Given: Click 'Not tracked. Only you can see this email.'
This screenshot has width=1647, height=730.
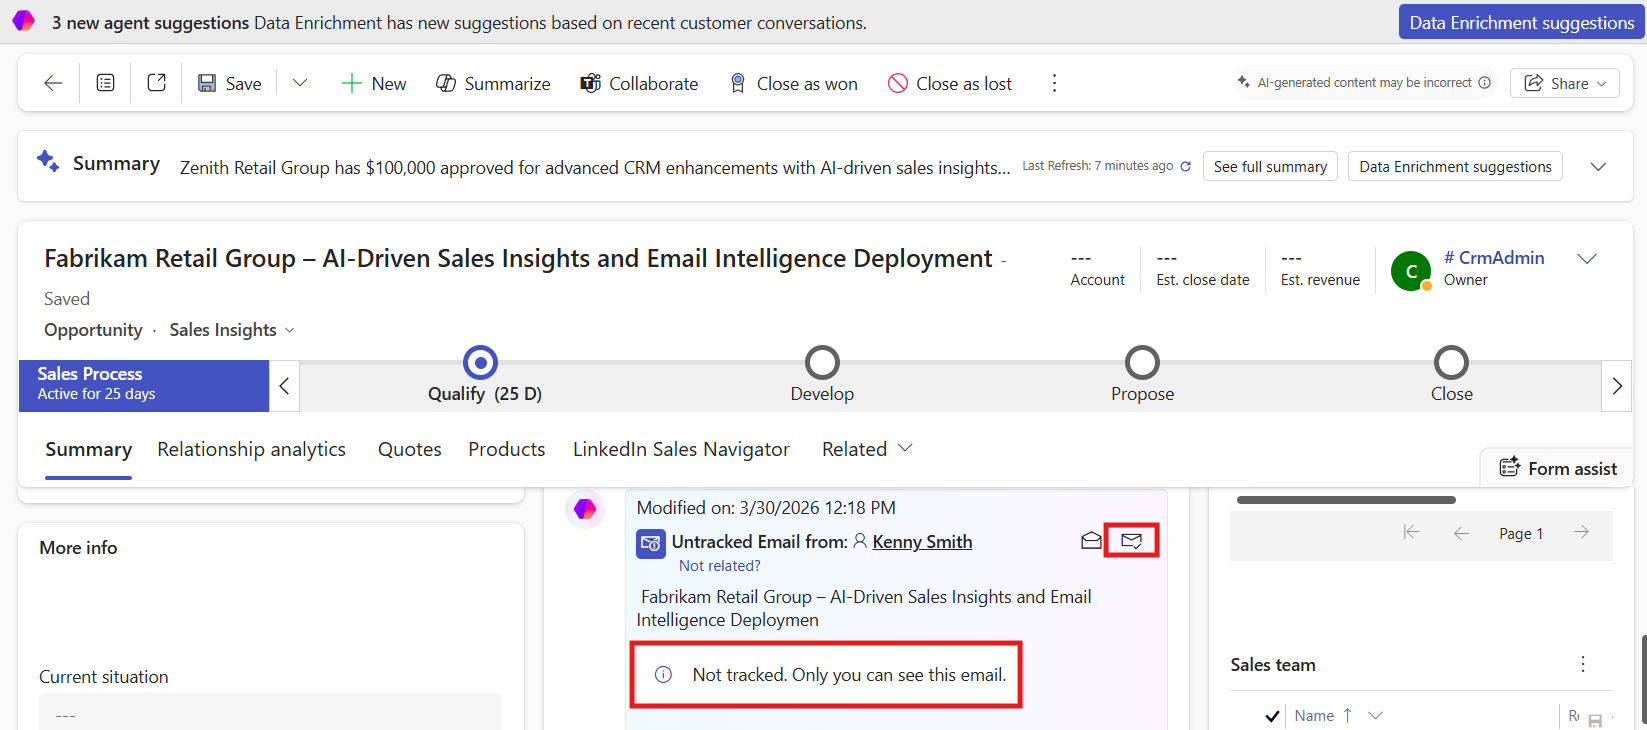Looking at the screenshot, I should (849, 675).
